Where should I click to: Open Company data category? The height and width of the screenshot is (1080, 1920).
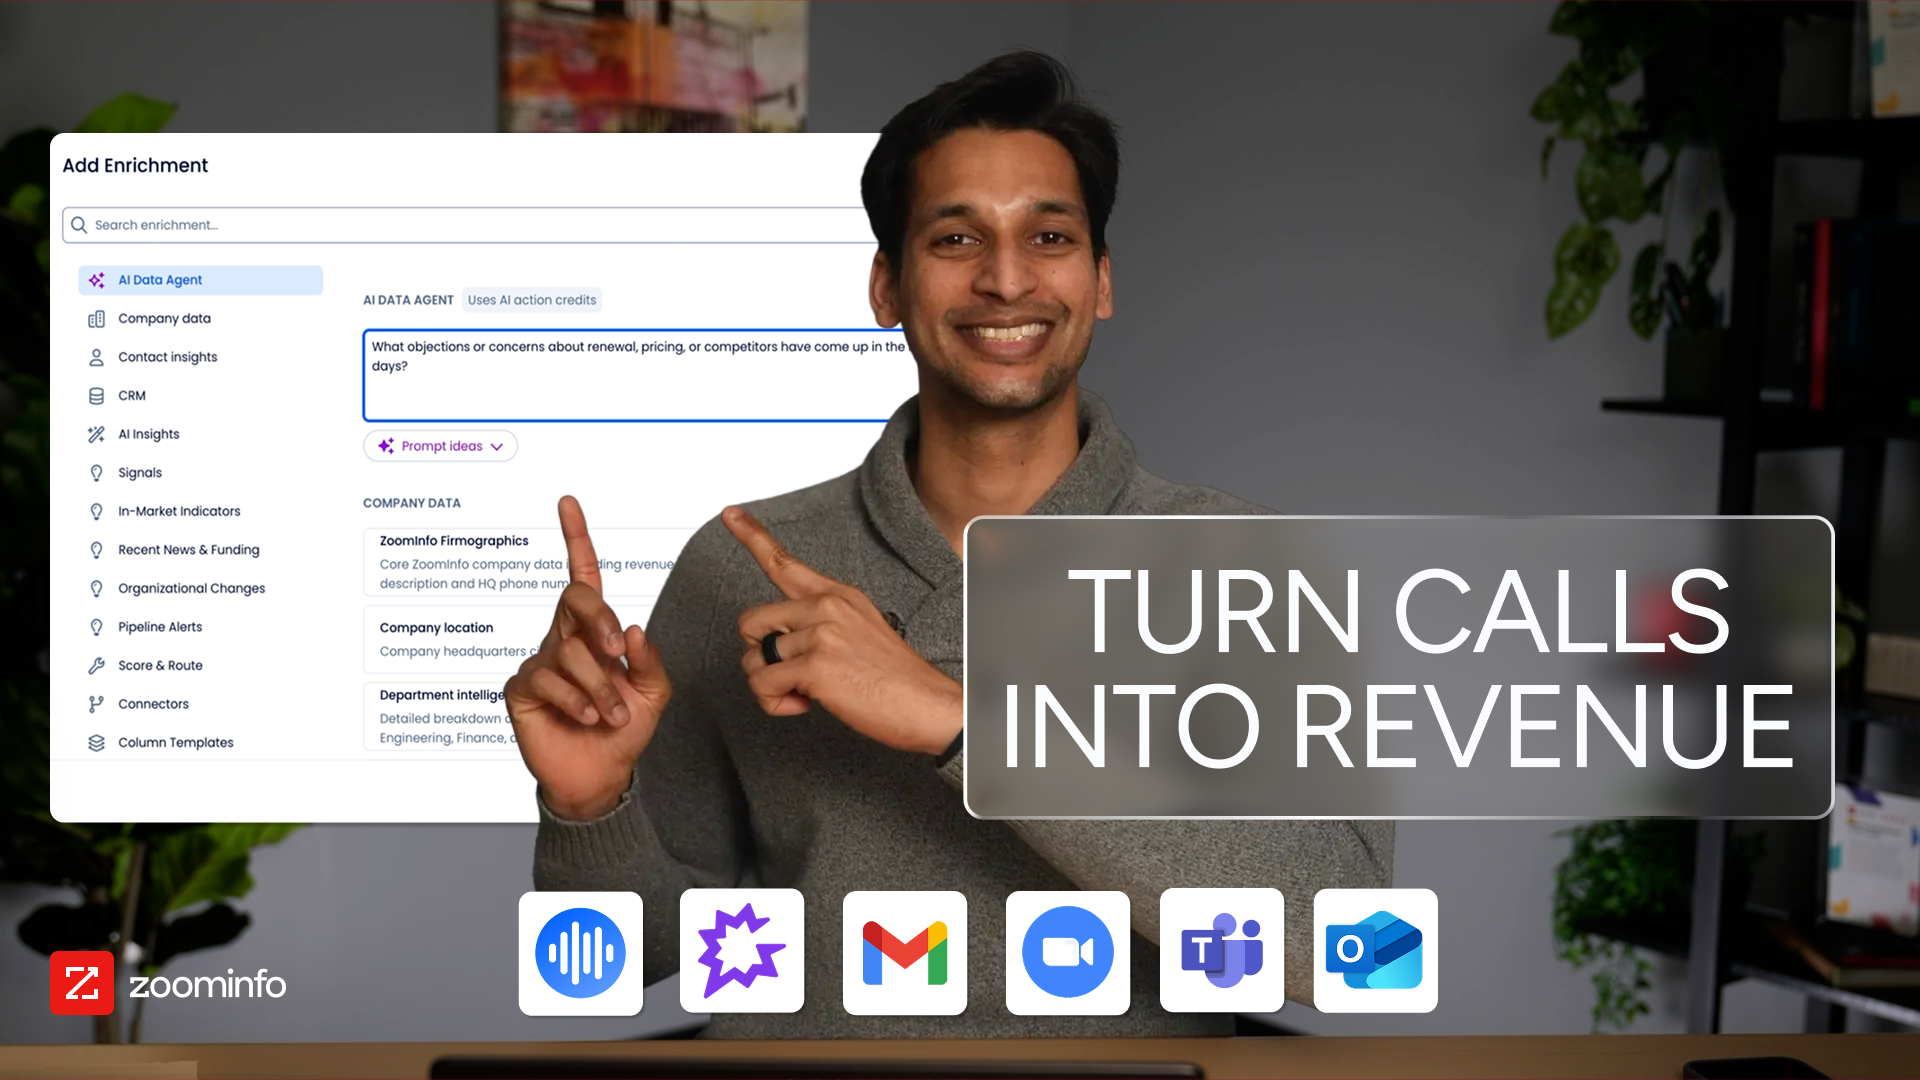point(164,319)
